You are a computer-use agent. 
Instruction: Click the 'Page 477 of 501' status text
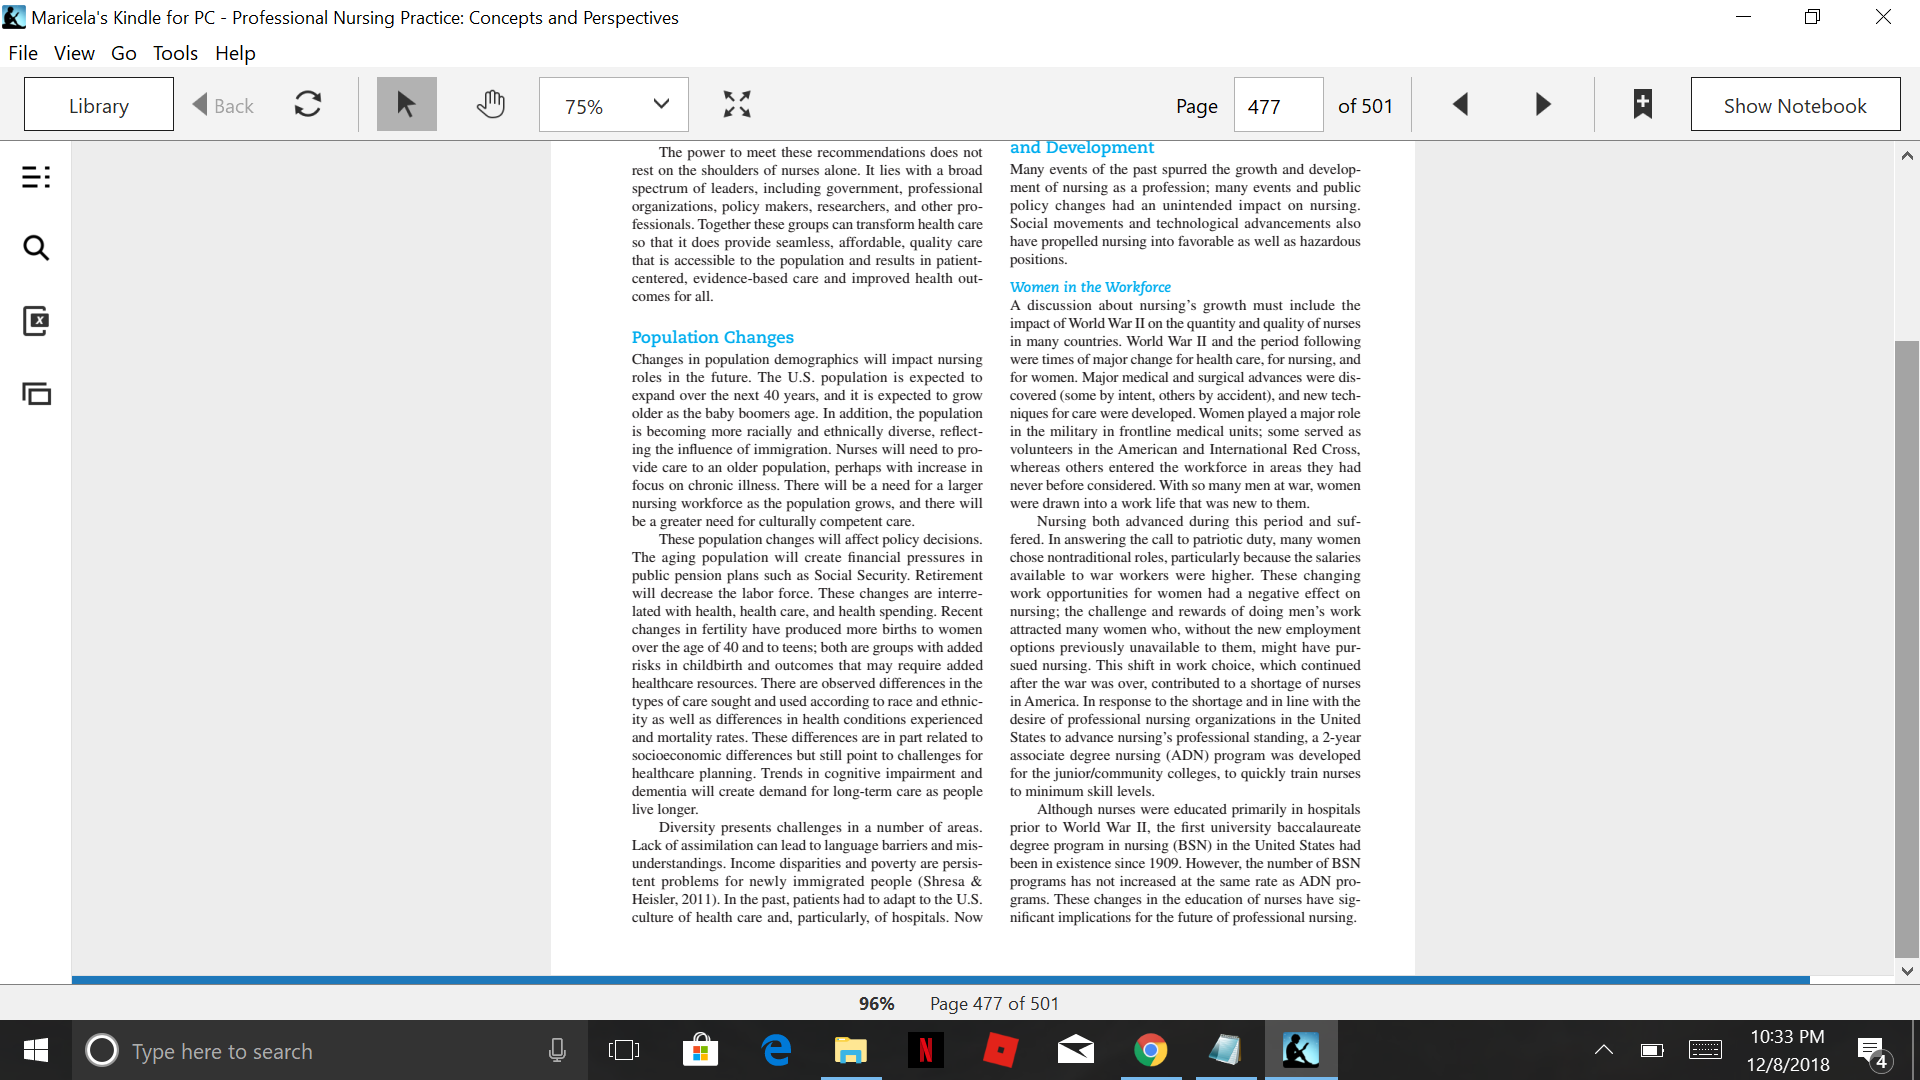[994, 1003]
